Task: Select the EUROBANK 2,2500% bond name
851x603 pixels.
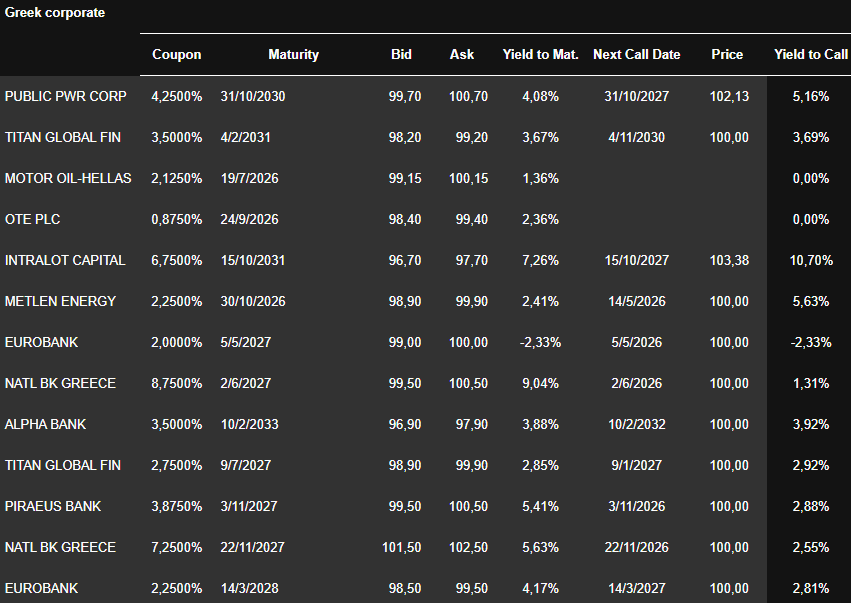Action: 41,588
